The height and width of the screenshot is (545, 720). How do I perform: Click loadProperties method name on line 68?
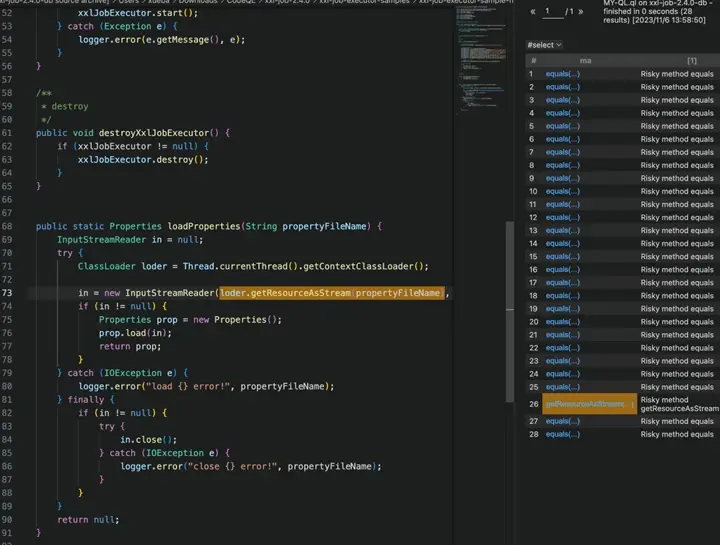tap(203, 226)
